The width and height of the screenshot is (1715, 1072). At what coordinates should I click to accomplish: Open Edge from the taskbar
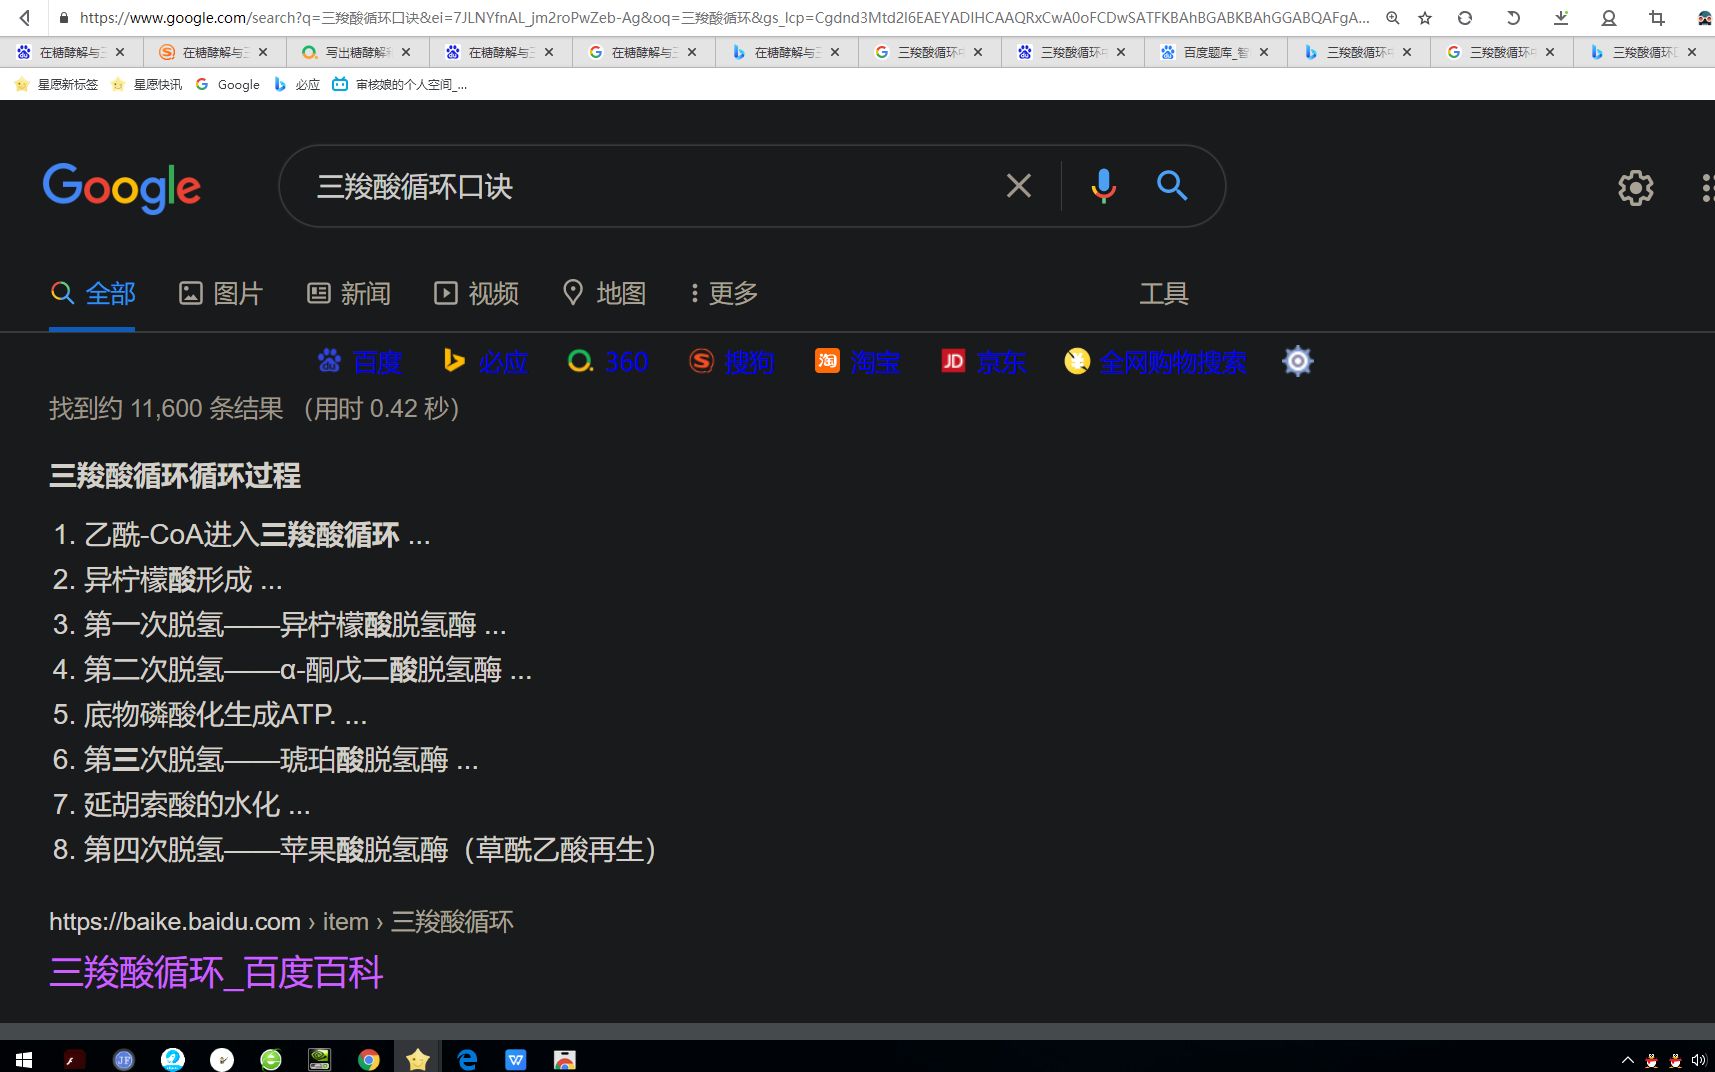coord(467,1059)
